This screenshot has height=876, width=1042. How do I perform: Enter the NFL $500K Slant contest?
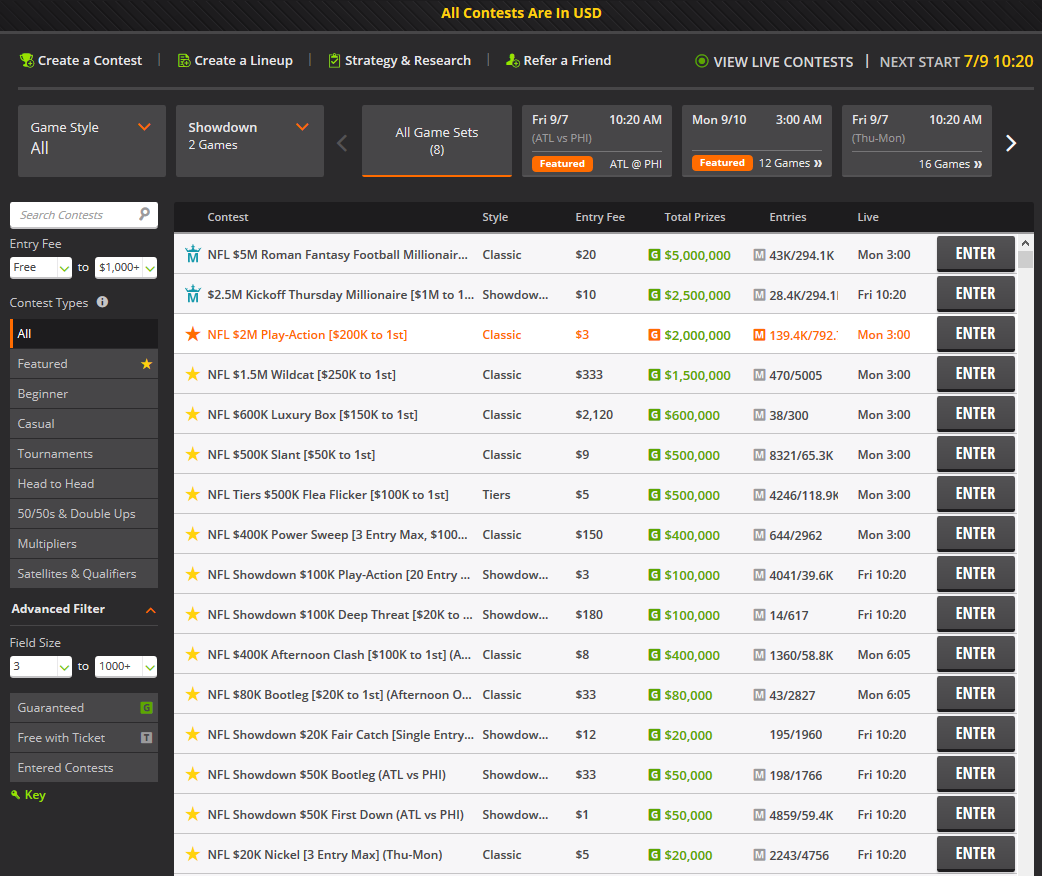(x=975, y=454)
